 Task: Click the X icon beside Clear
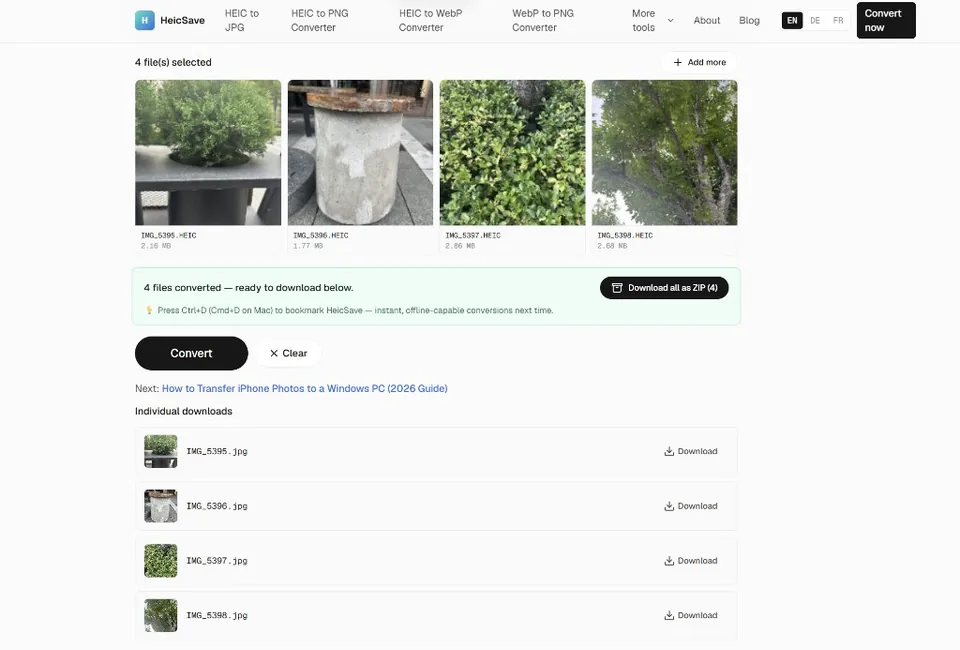[x=274, y=353]
